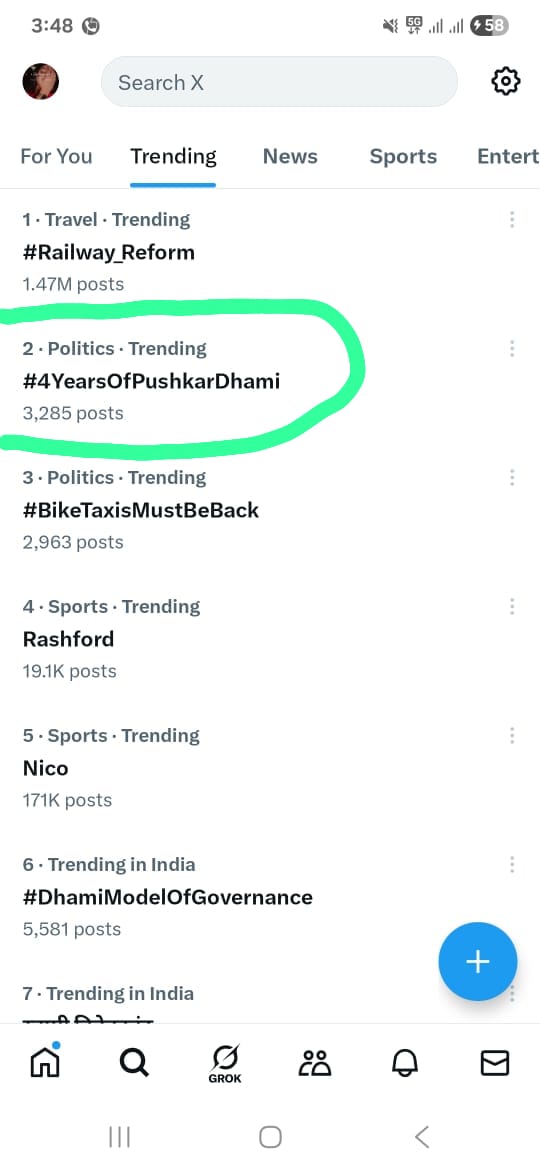Tap the blue compose post button
Screen dimensions: 540x1170
pos(477,962)
